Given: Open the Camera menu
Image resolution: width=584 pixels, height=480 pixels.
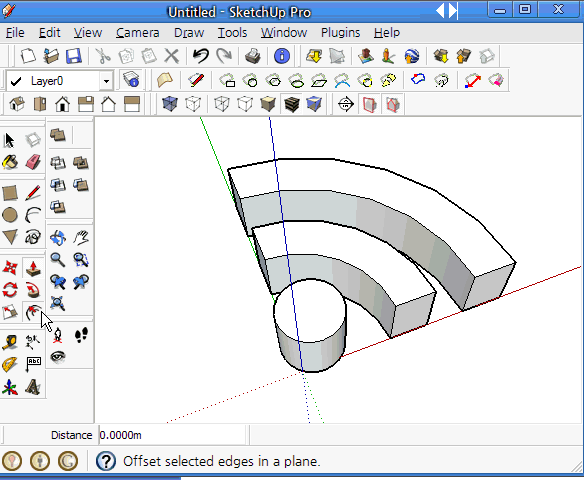Looking at the screenshot, I should coord(137,33).
